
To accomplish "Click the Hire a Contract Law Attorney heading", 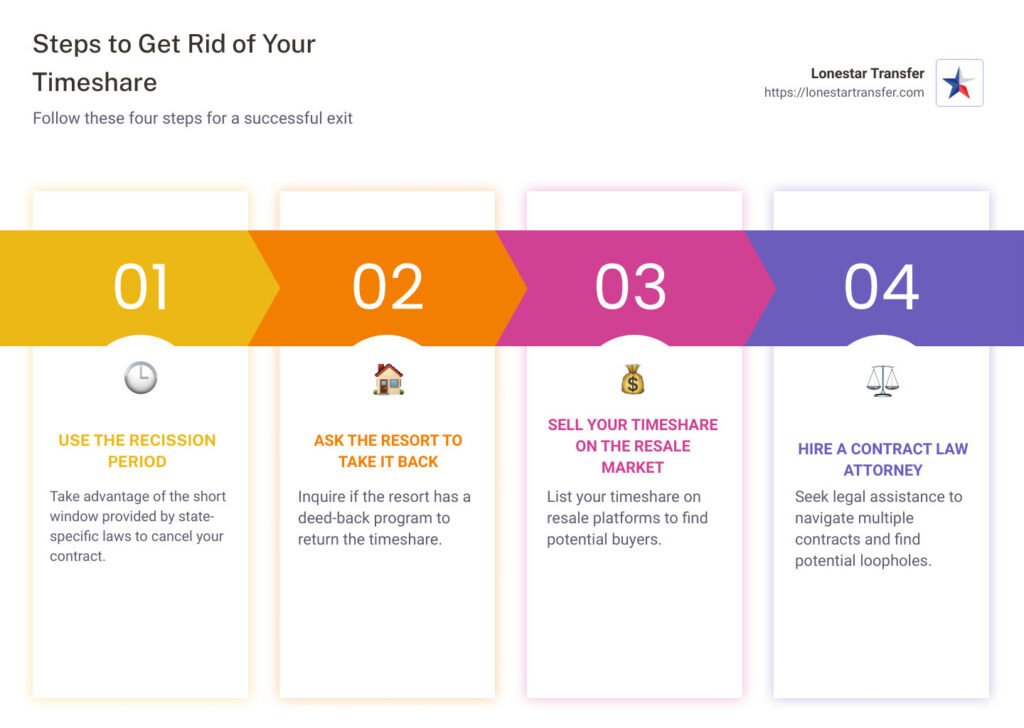I will 882,459.
